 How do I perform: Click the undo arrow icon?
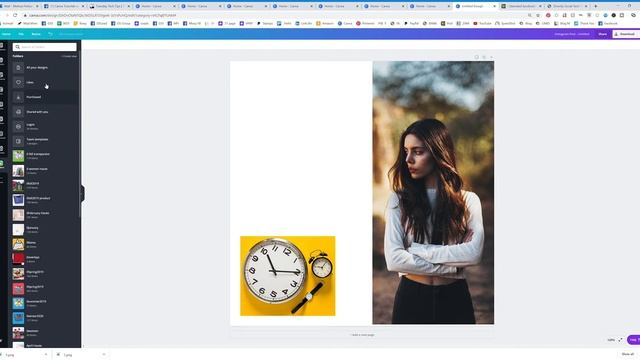coord(50,34)
